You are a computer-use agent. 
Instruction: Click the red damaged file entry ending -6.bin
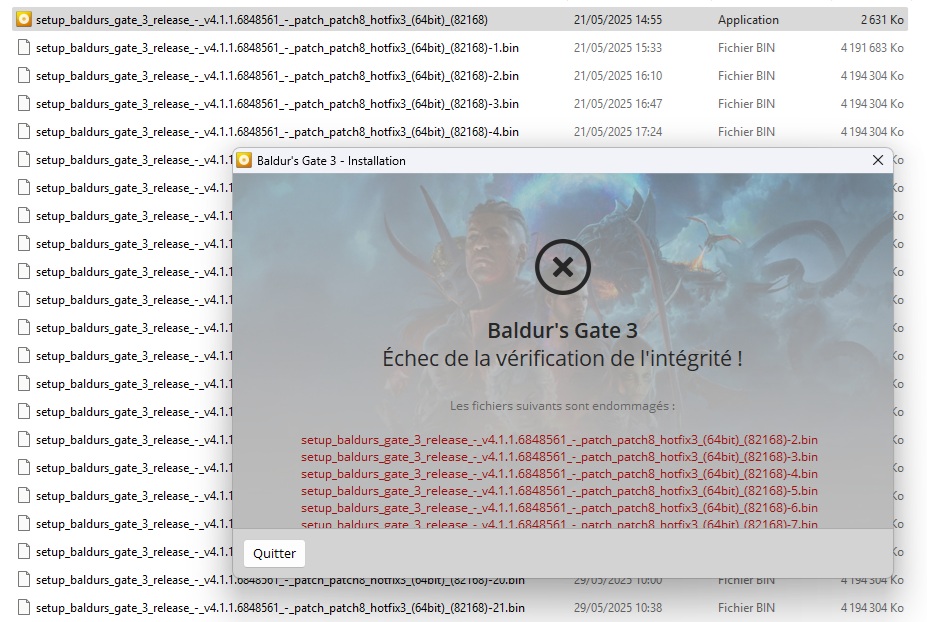559,508
